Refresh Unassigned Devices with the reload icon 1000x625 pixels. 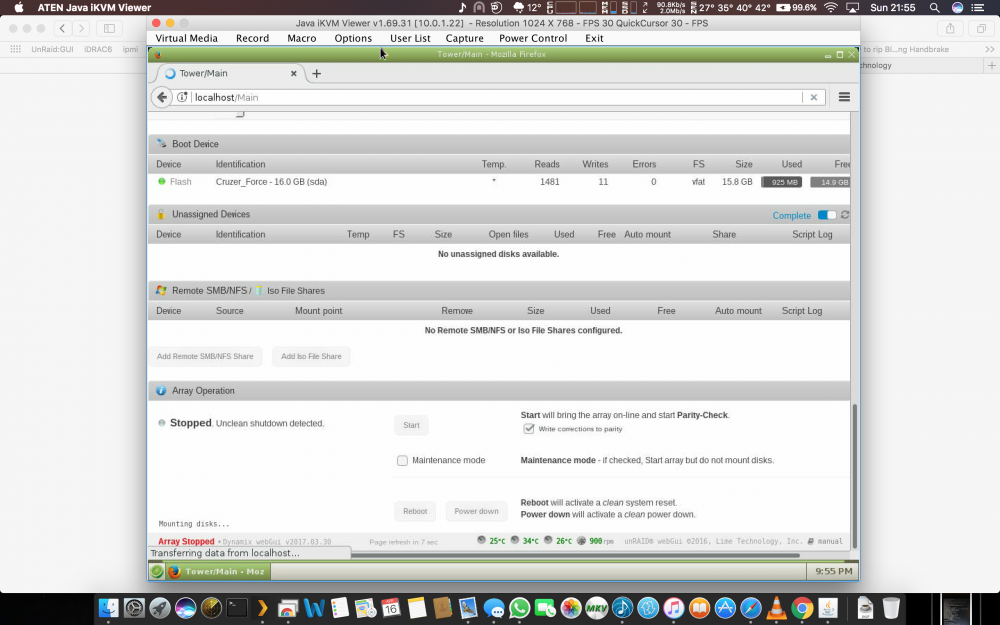[x=844, y=215]
